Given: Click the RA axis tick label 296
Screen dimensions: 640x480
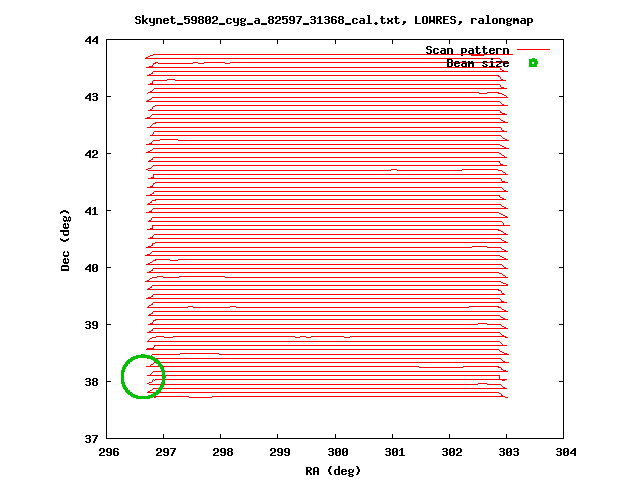Looking at the screenshot, I should coord(109,452).
